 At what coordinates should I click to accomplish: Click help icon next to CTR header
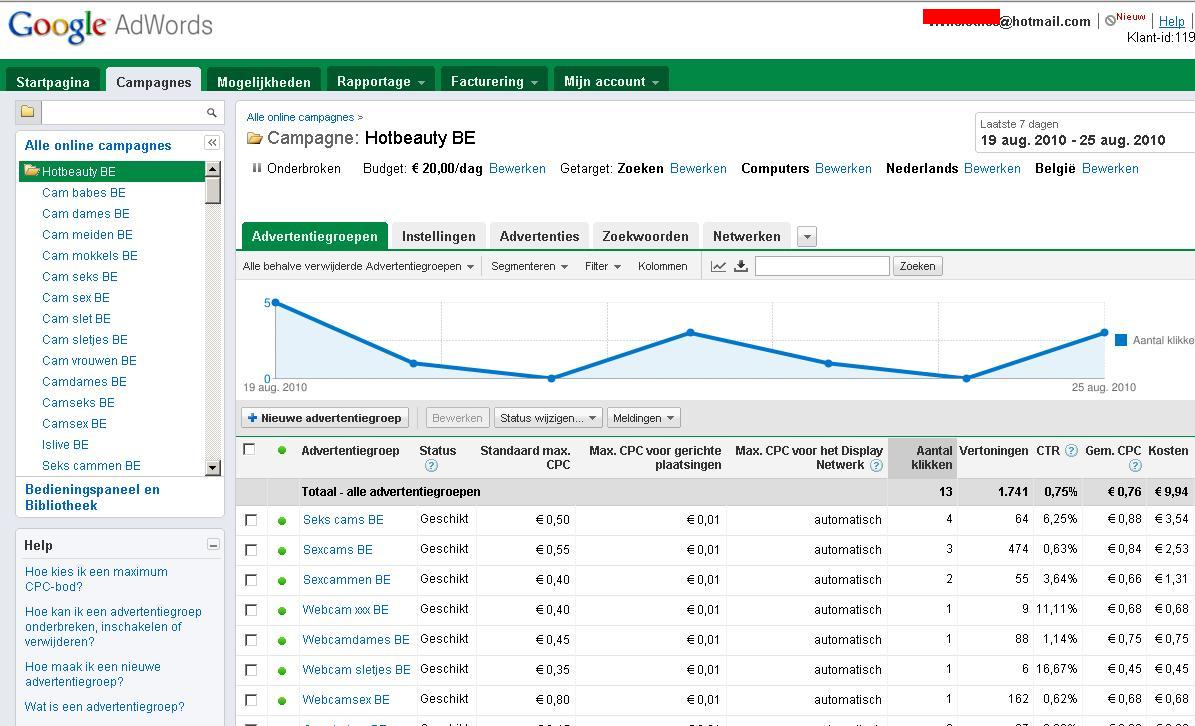(x=1071, y=450)
